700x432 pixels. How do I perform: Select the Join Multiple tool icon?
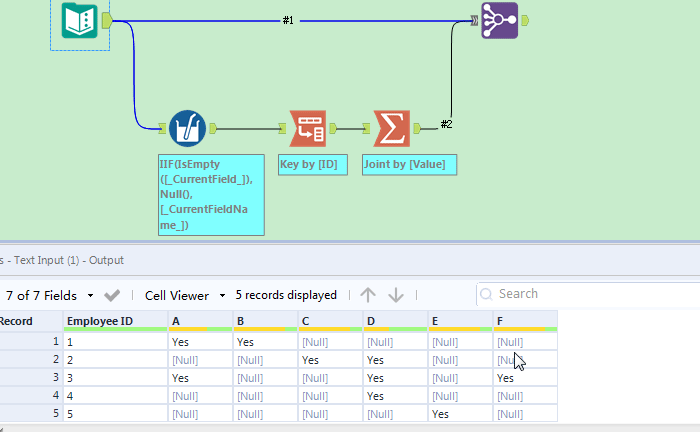pyautogui.click(x=499, y=20)
